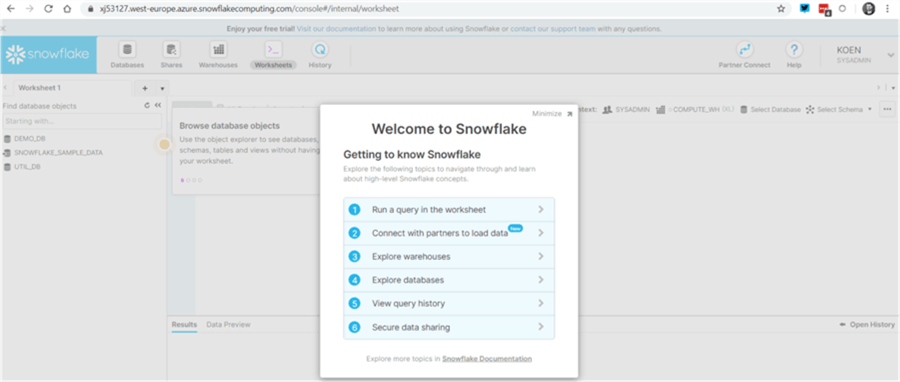Viewport: 900px width, 382px height.
Task: Change the COMPUTE_WH warehouse context
Action: (x=695, y=109)
